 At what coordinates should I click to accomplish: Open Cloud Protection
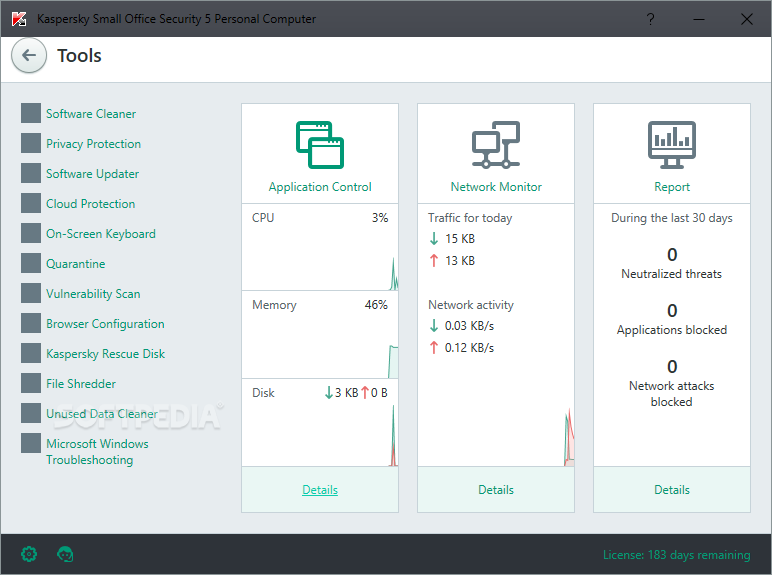[91, 204]
